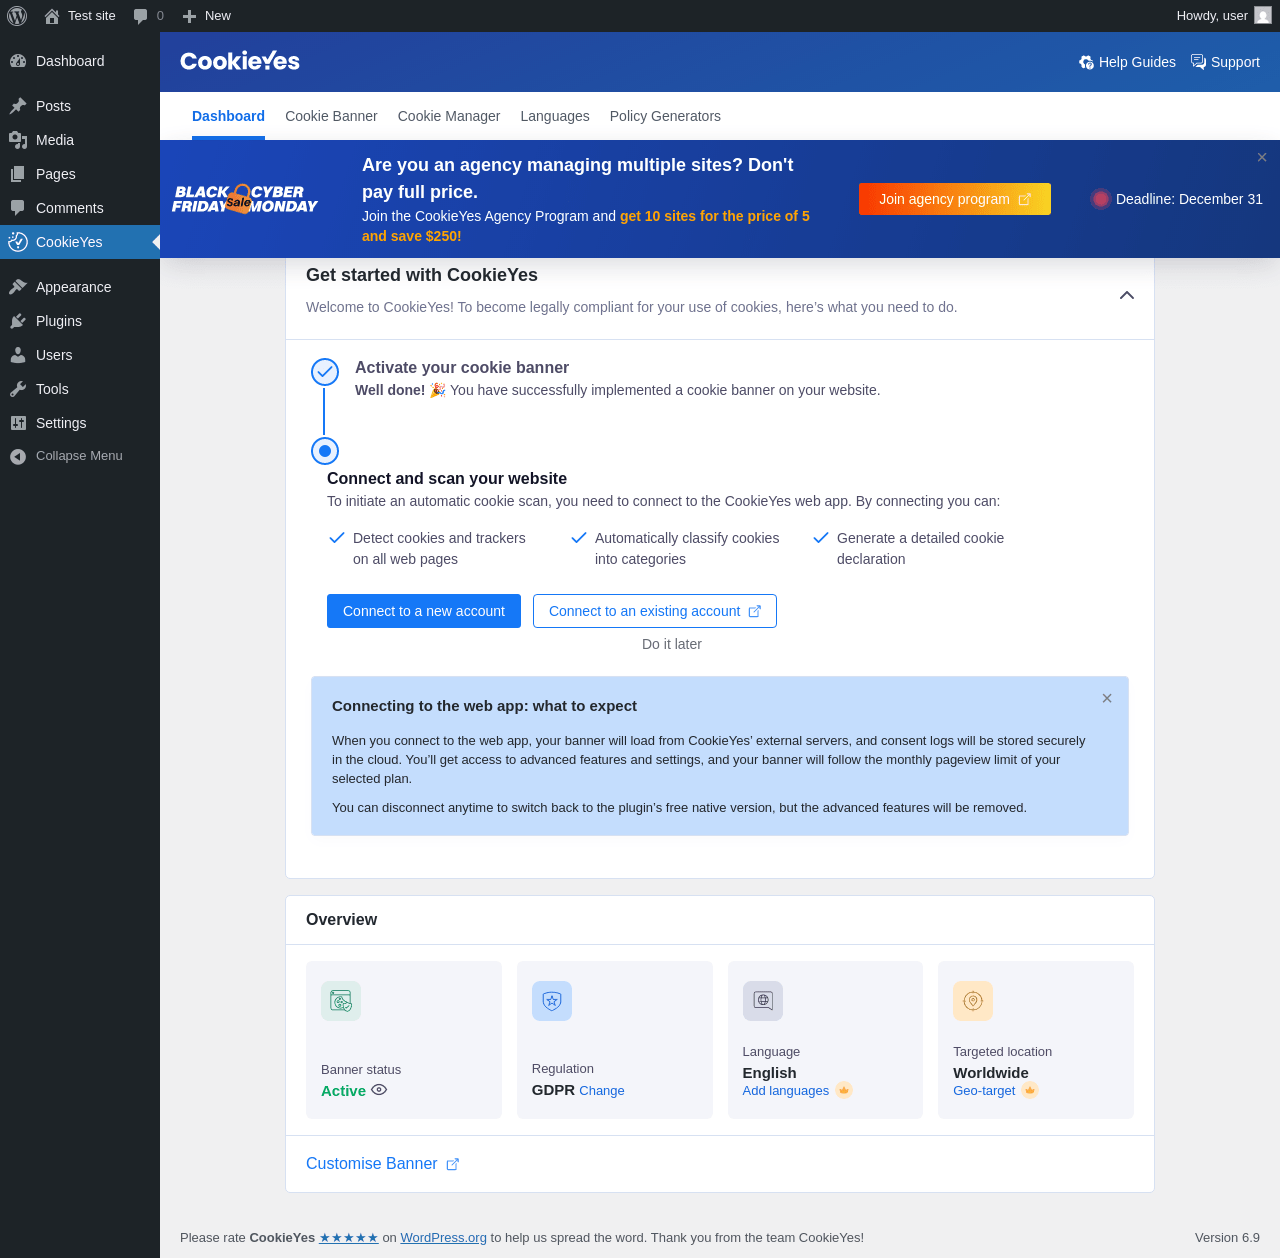Click the Test site home icon
Screen dimensions: 1280x1258
[52, 16]
